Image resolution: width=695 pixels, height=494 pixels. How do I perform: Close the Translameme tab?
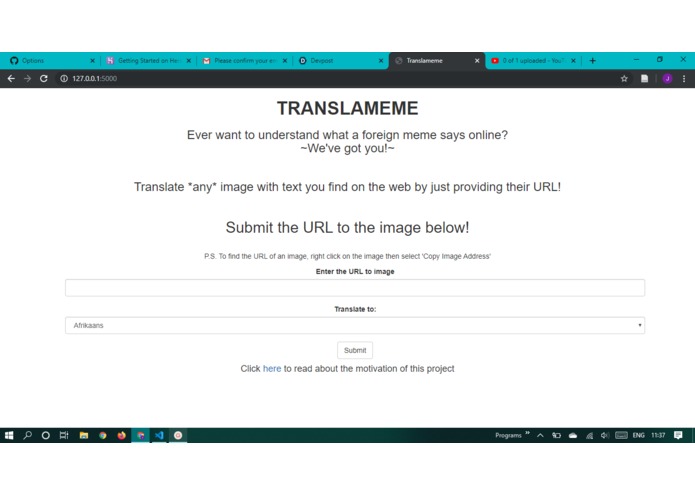[477, 61]
